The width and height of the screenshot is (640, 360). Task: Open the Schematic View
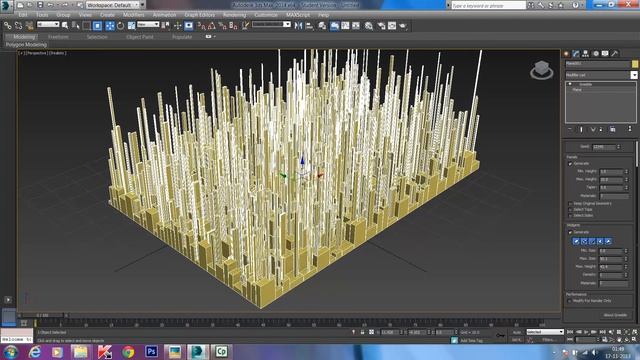coord(356,26)
